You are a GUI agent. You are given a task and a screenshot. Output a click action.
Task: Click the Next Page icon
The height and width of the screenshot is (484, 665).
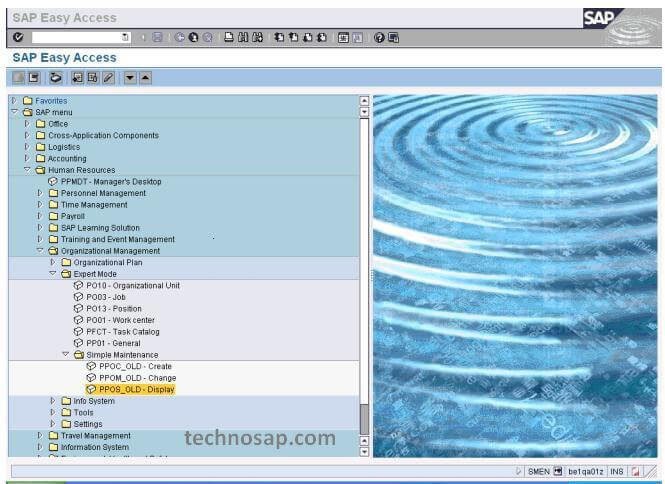tap(308, 38)
